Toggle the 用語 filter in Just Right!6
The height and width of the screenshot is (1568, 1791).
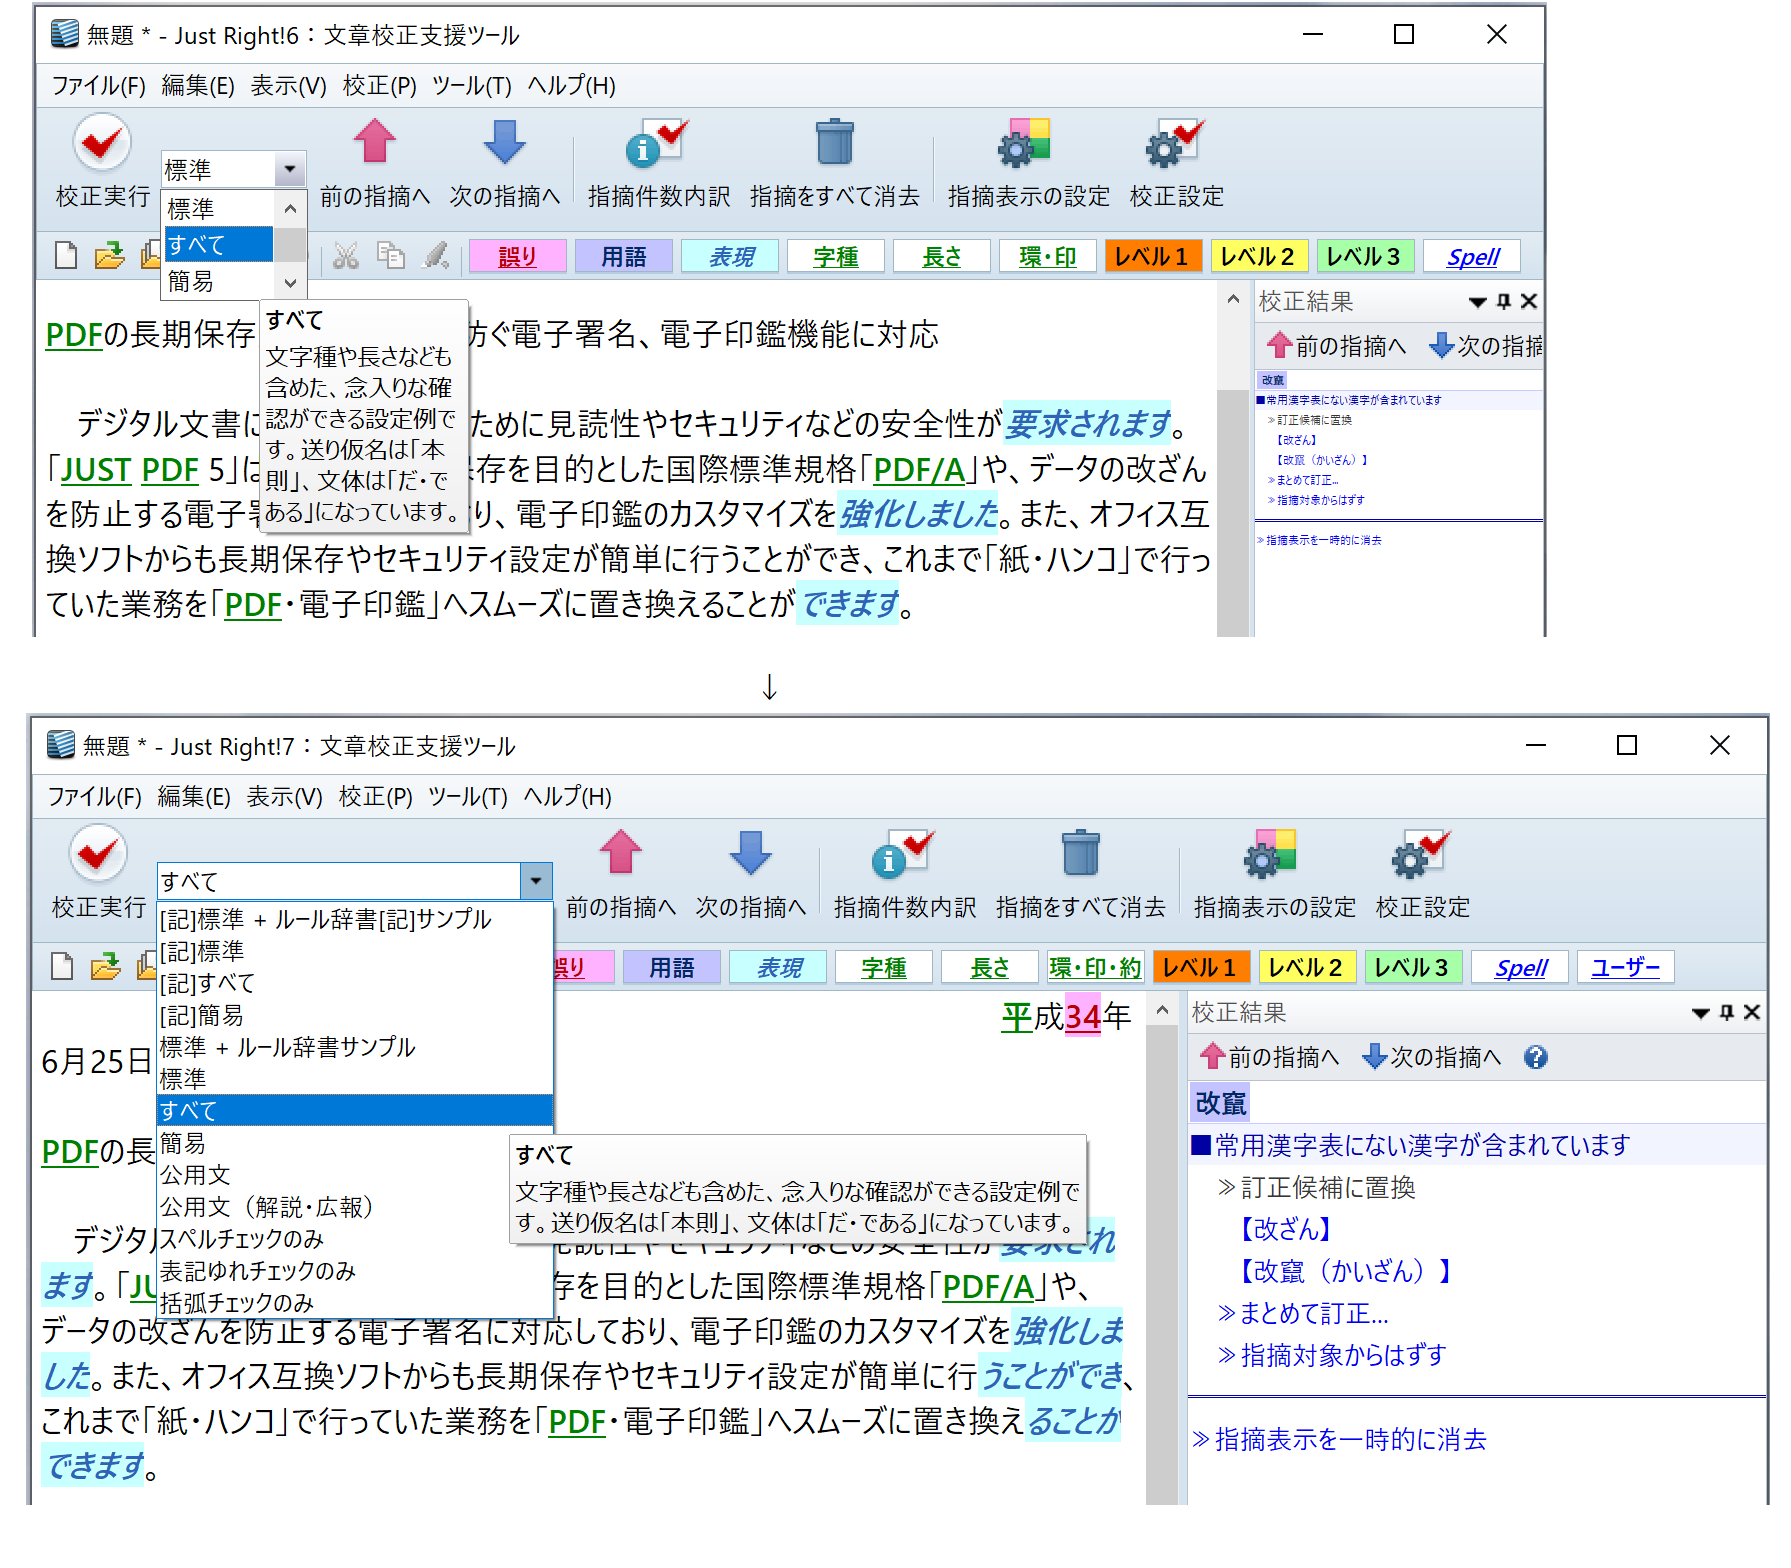624,257
